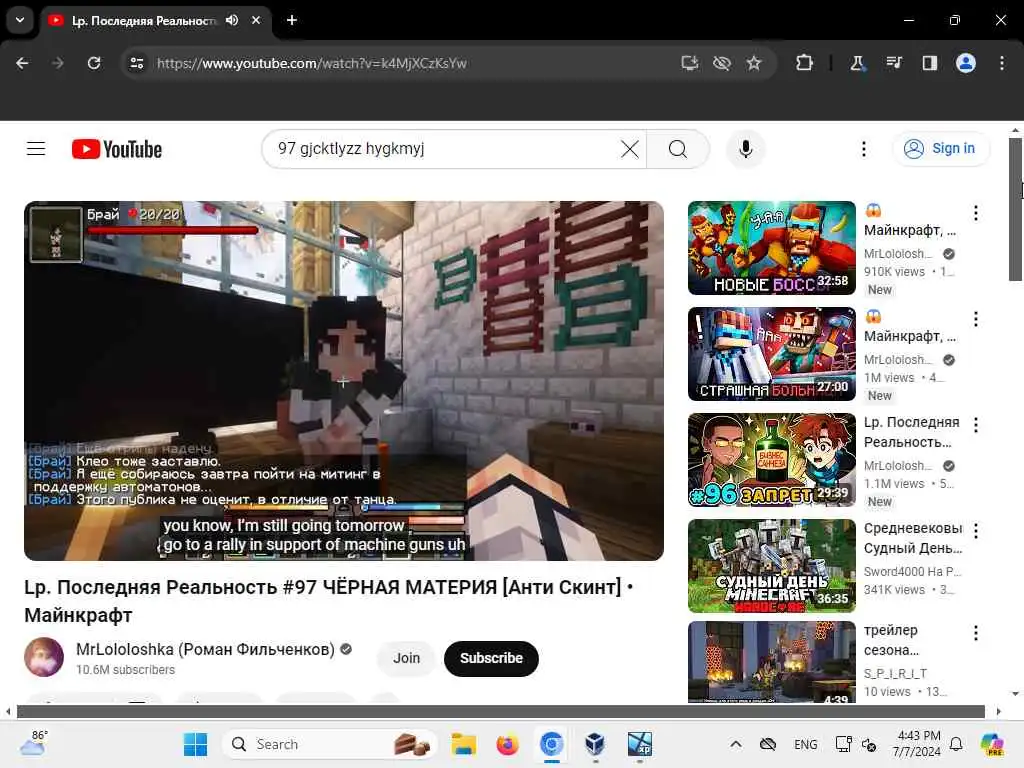Open the Windows Start menu
Screen dimensions: 1024x768
pos(195,744)
